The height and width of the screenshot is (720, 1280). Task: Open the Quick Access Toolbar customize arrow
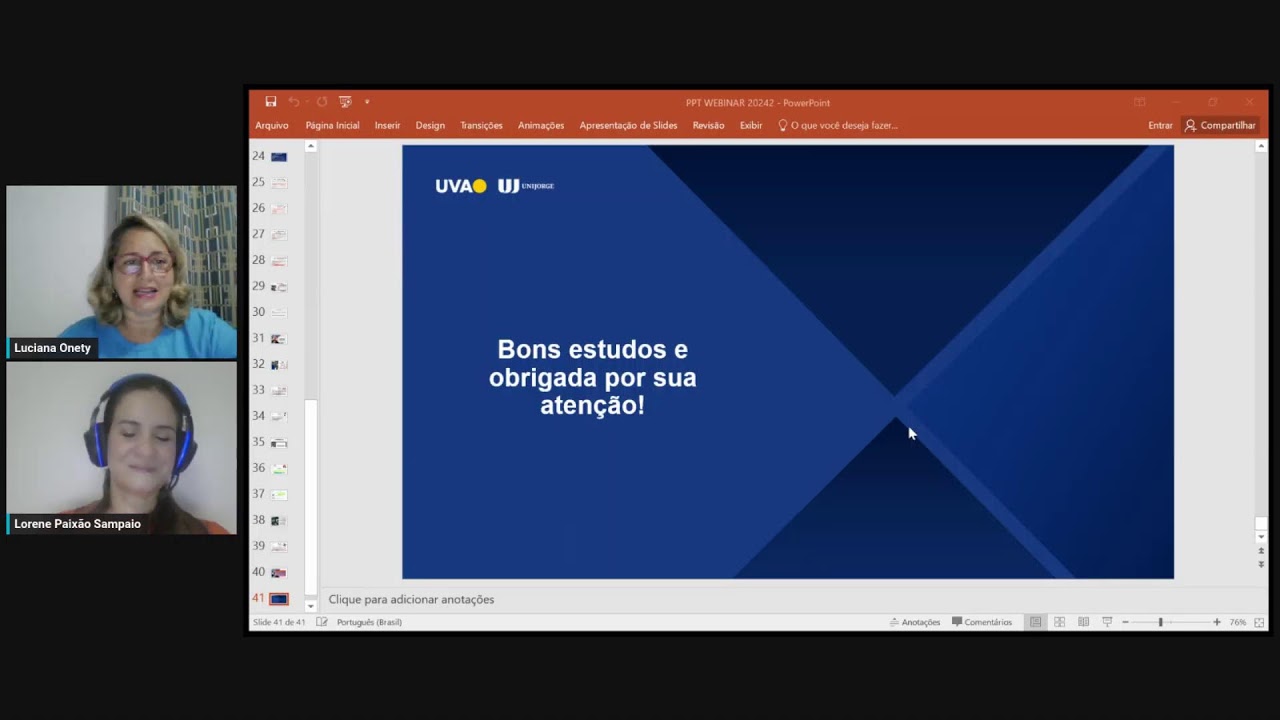pyautogui.click(x=367, y=102)
